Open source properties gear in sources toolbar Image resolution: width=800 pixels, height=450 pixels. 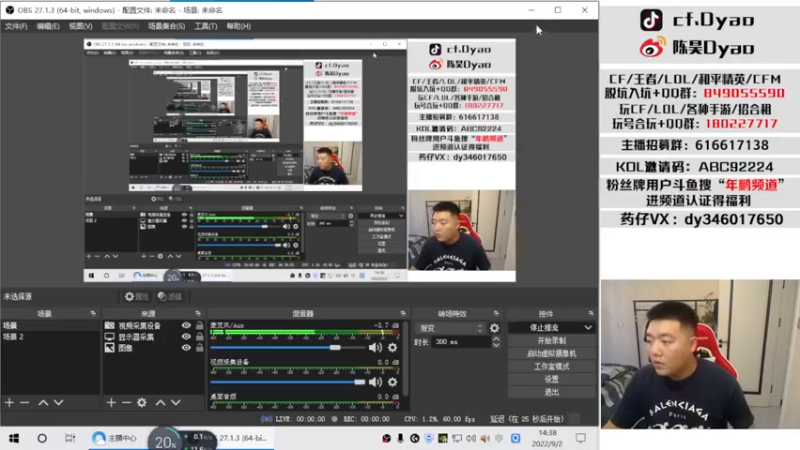(x=142, y=403)
